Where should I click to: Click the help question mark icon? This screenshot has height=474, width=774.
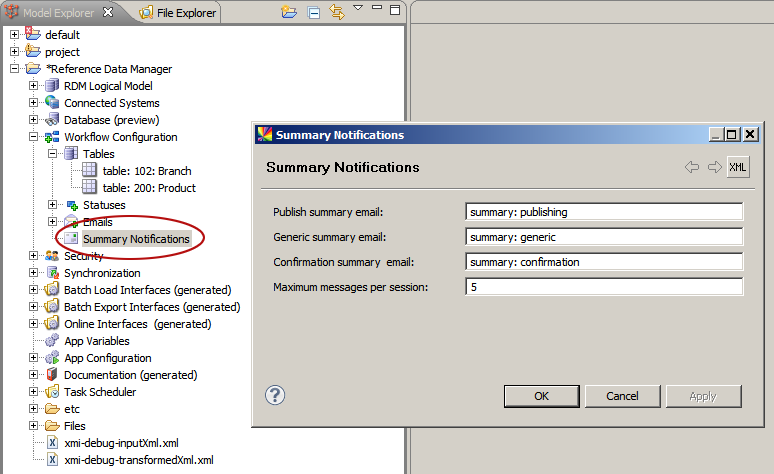(x=275, y=395)
